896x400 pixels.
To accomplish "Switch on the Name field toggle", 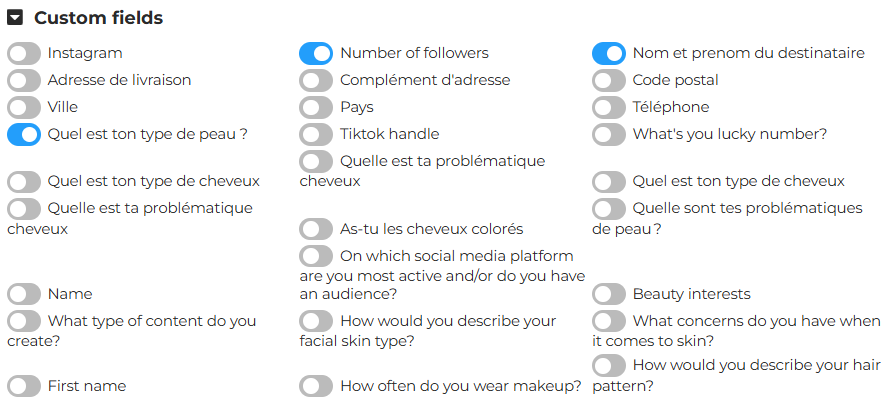I will (x=24, y=294).
